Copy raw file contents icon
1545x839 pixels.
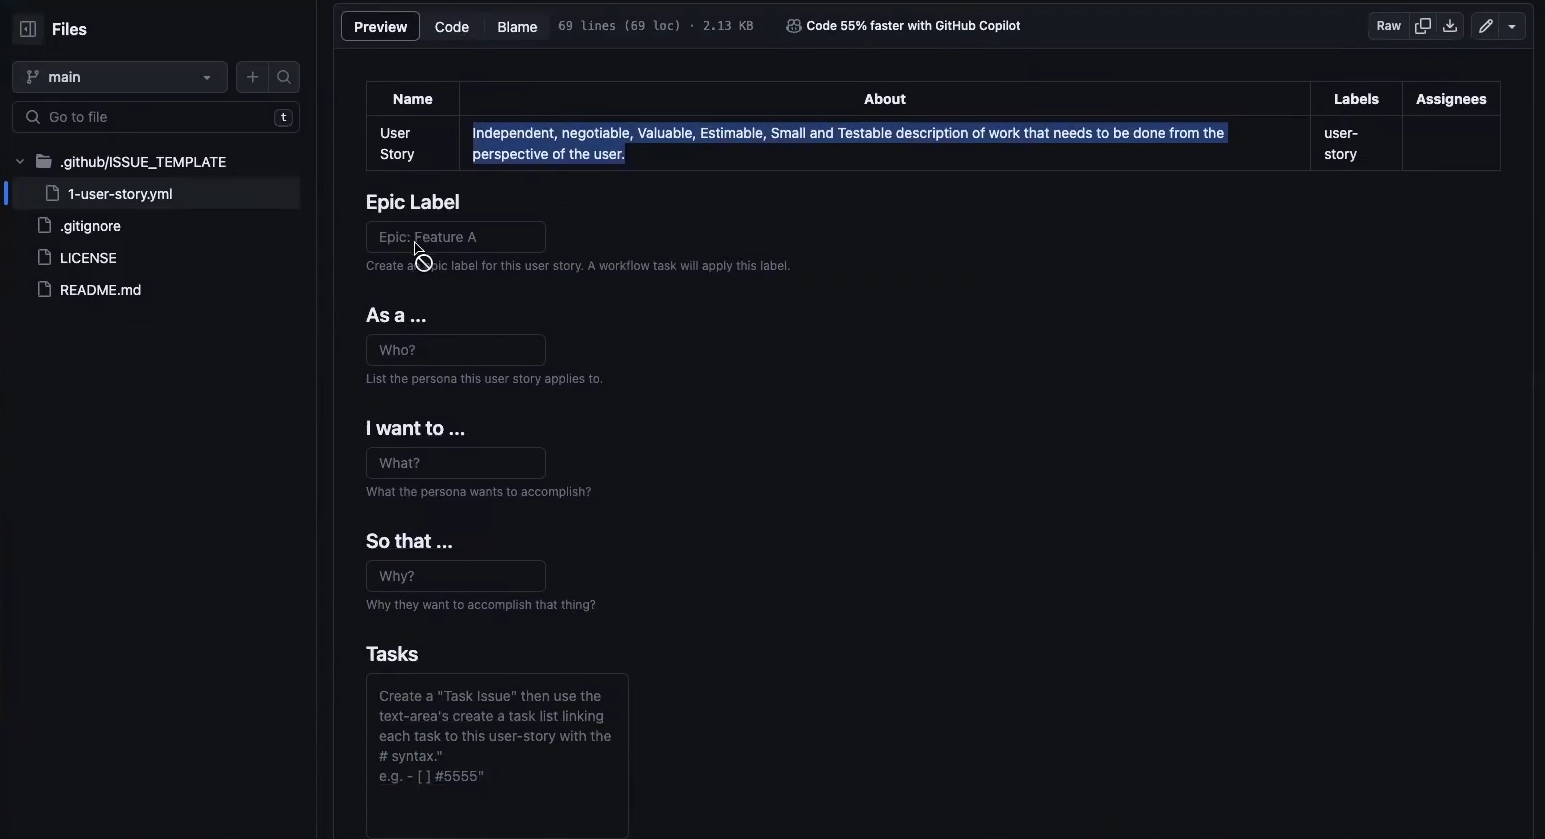pos(1423,26)
